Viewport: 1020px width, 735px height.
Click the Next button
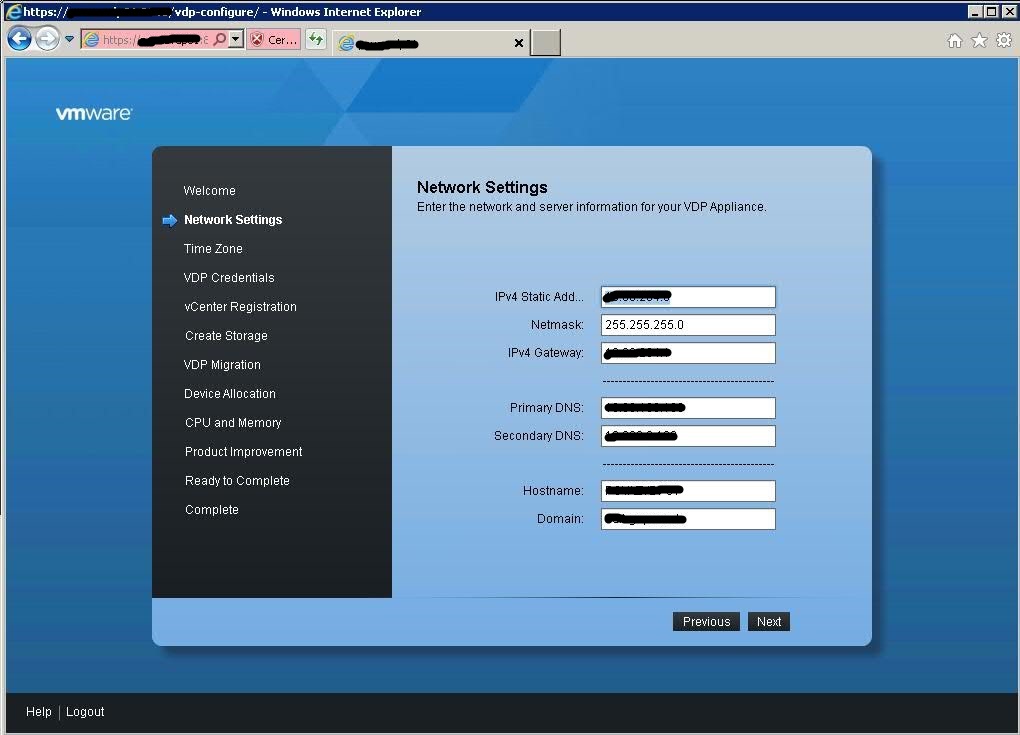[x=769, y=622]
